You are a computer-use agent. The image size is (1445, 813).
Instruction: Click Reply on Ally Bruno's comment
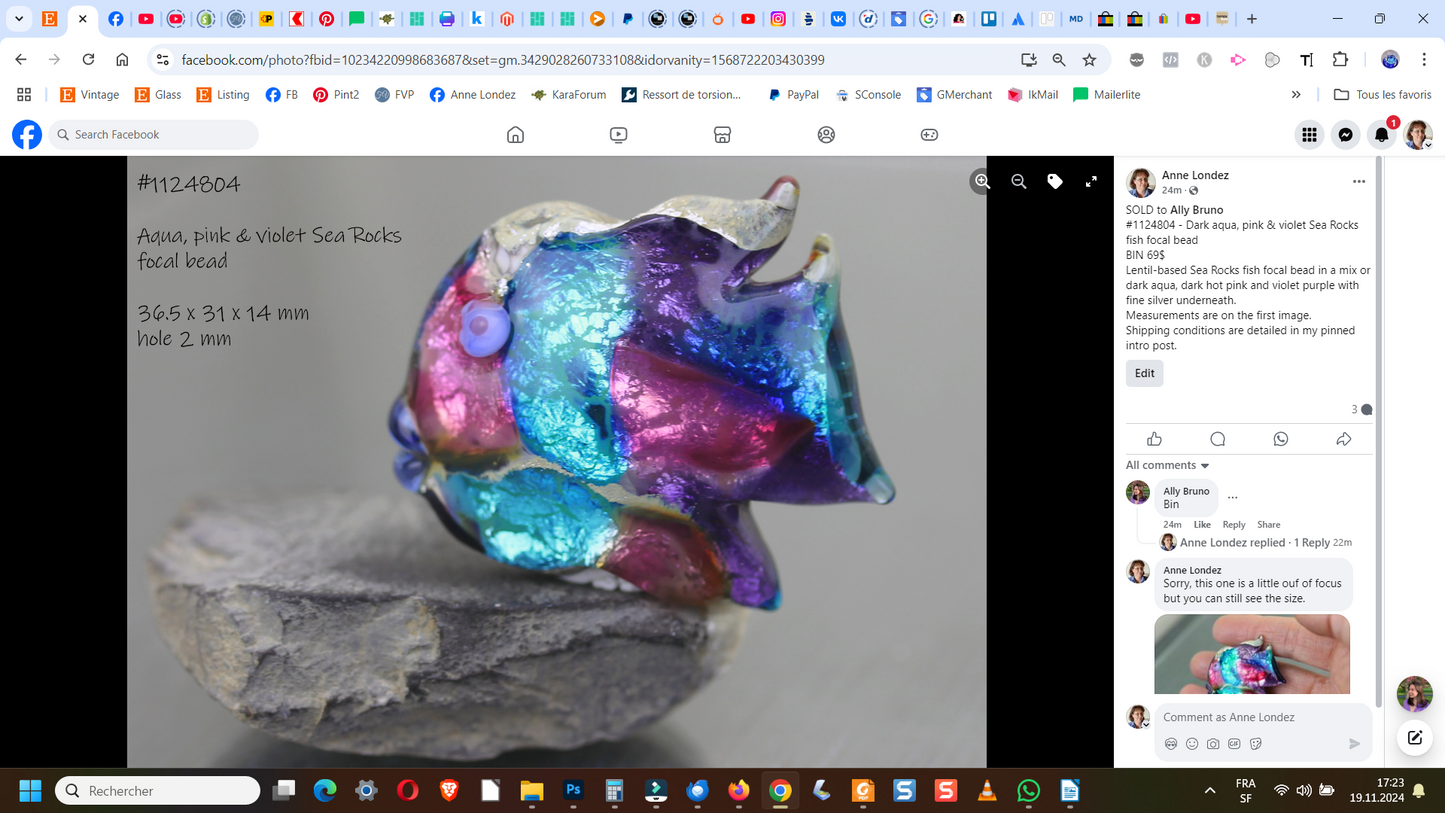[x=1234, y=524]
